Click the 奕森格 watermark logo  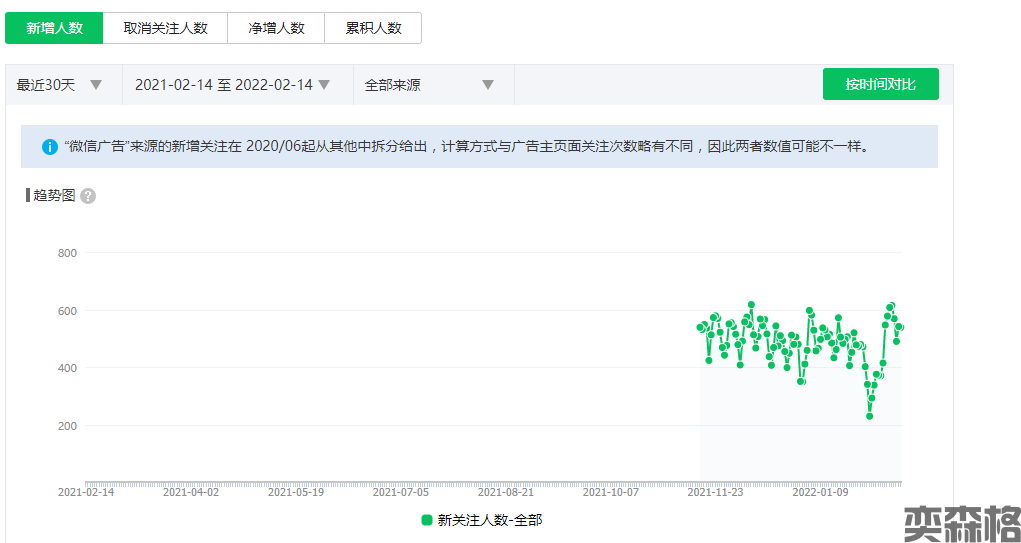962,524
